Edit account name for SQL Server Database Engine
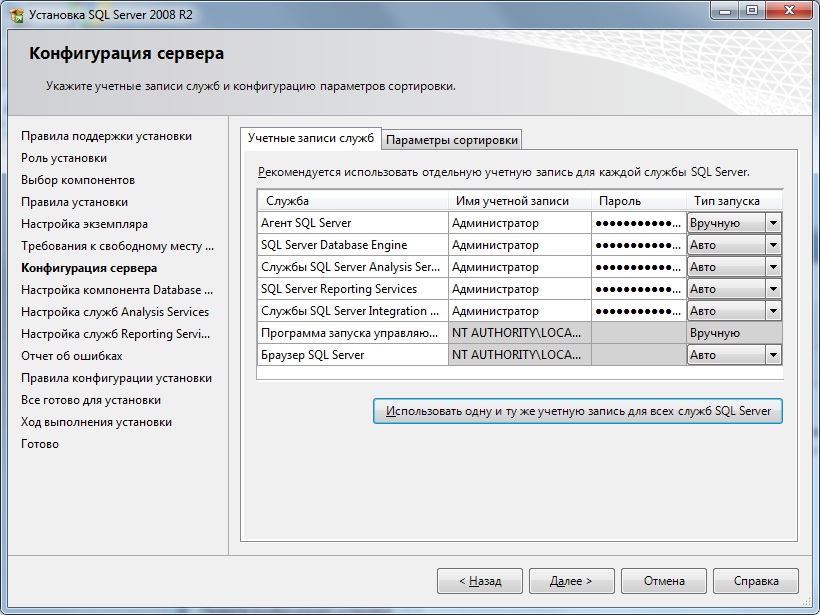This screenshot has height=615, width=820. pyautogui.click(x=519, y=245)
